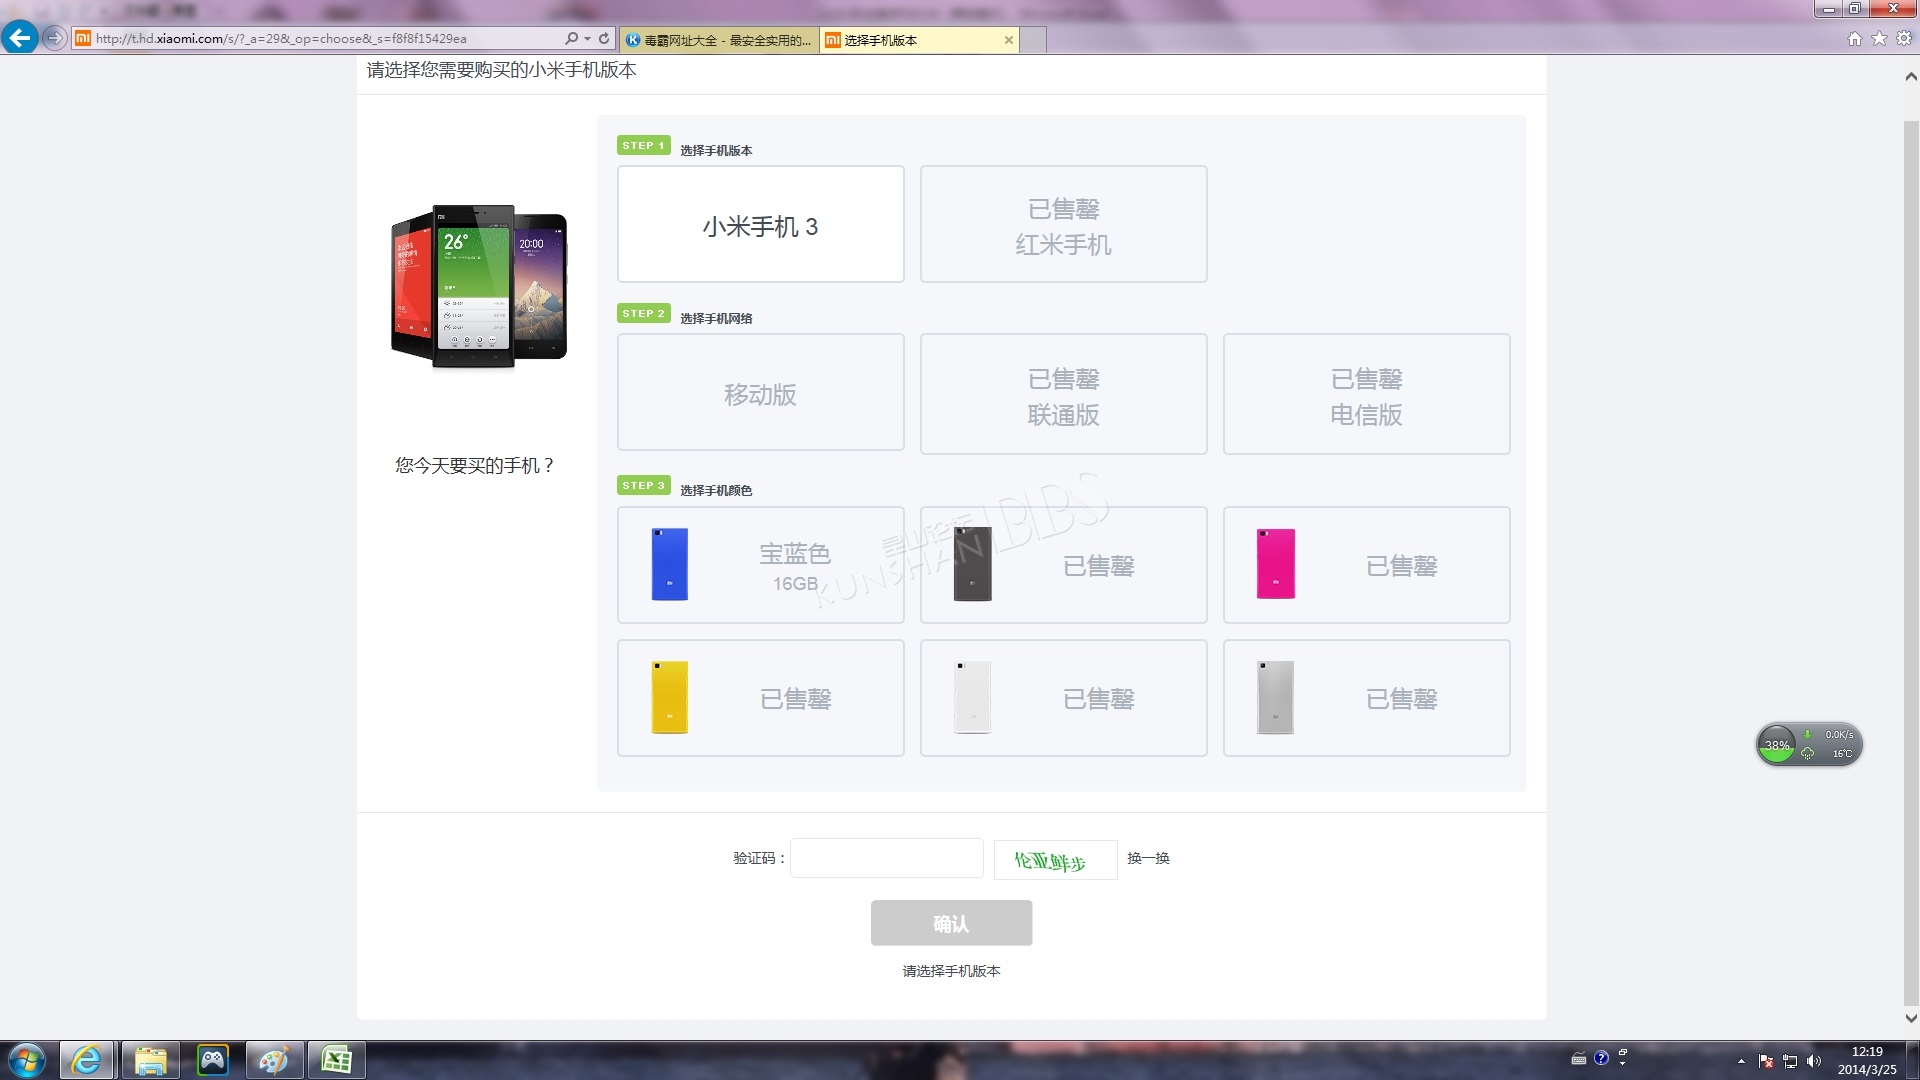The width and height of the screenshot is (1920, 1080).
Task: Select the sold-out 红米手机 option
Action: [x=1063, y=224]
